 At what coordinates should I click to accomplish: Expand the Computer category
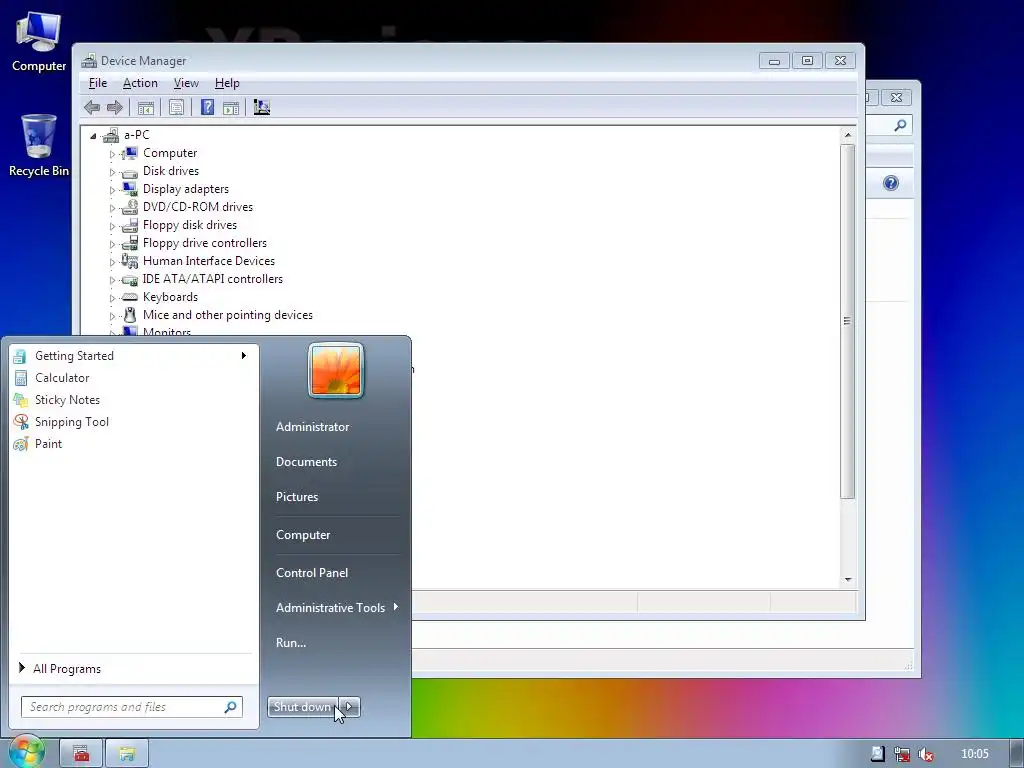click(112, 154)
